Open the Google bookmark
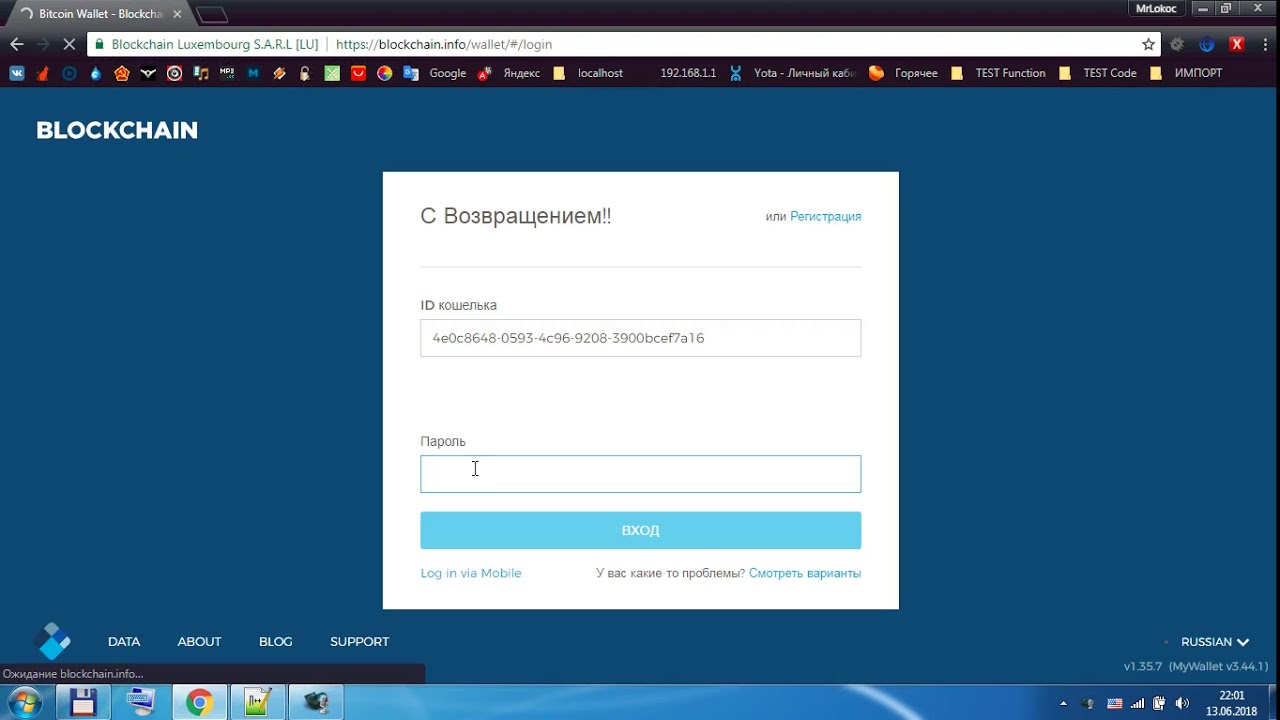Viewport: 1280px width, 720px height. click(436, 73)
